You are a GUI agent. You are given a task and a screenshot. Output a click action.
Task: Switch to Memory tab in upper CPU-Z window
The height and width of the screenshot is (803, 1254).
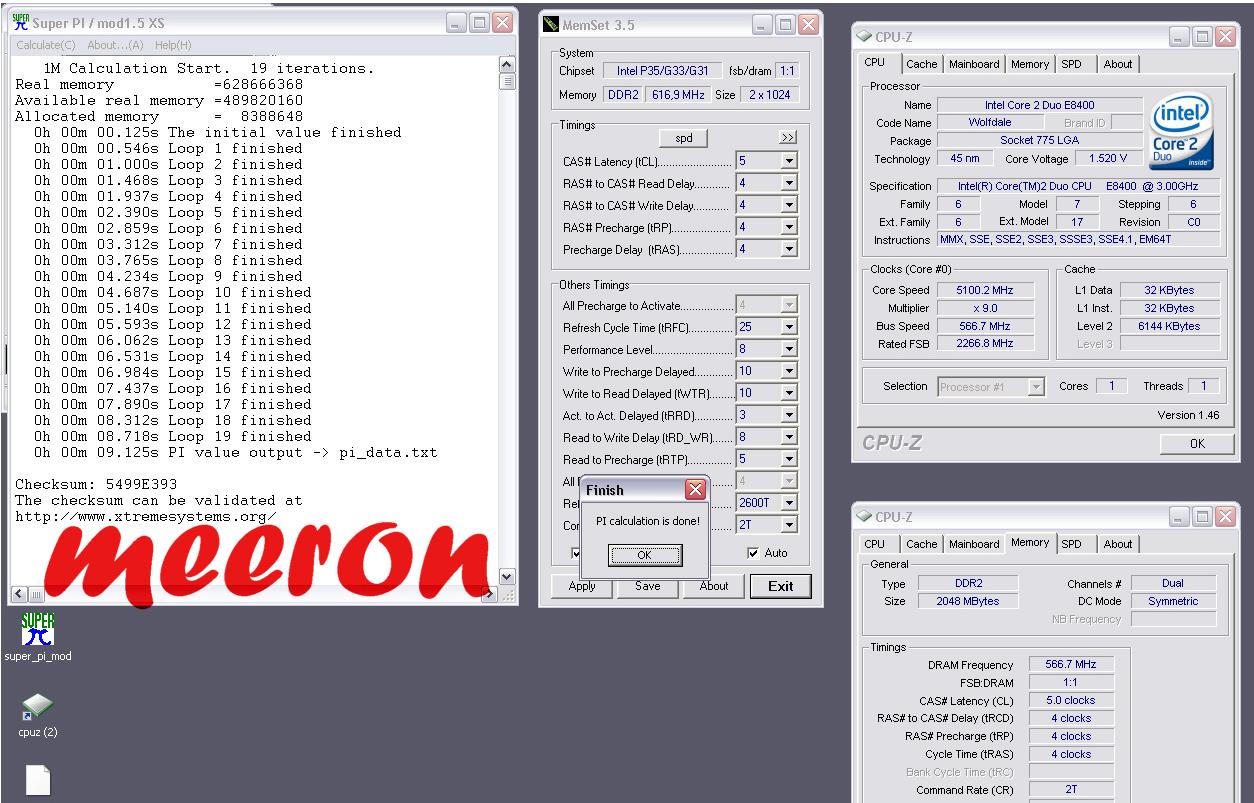1029,64
